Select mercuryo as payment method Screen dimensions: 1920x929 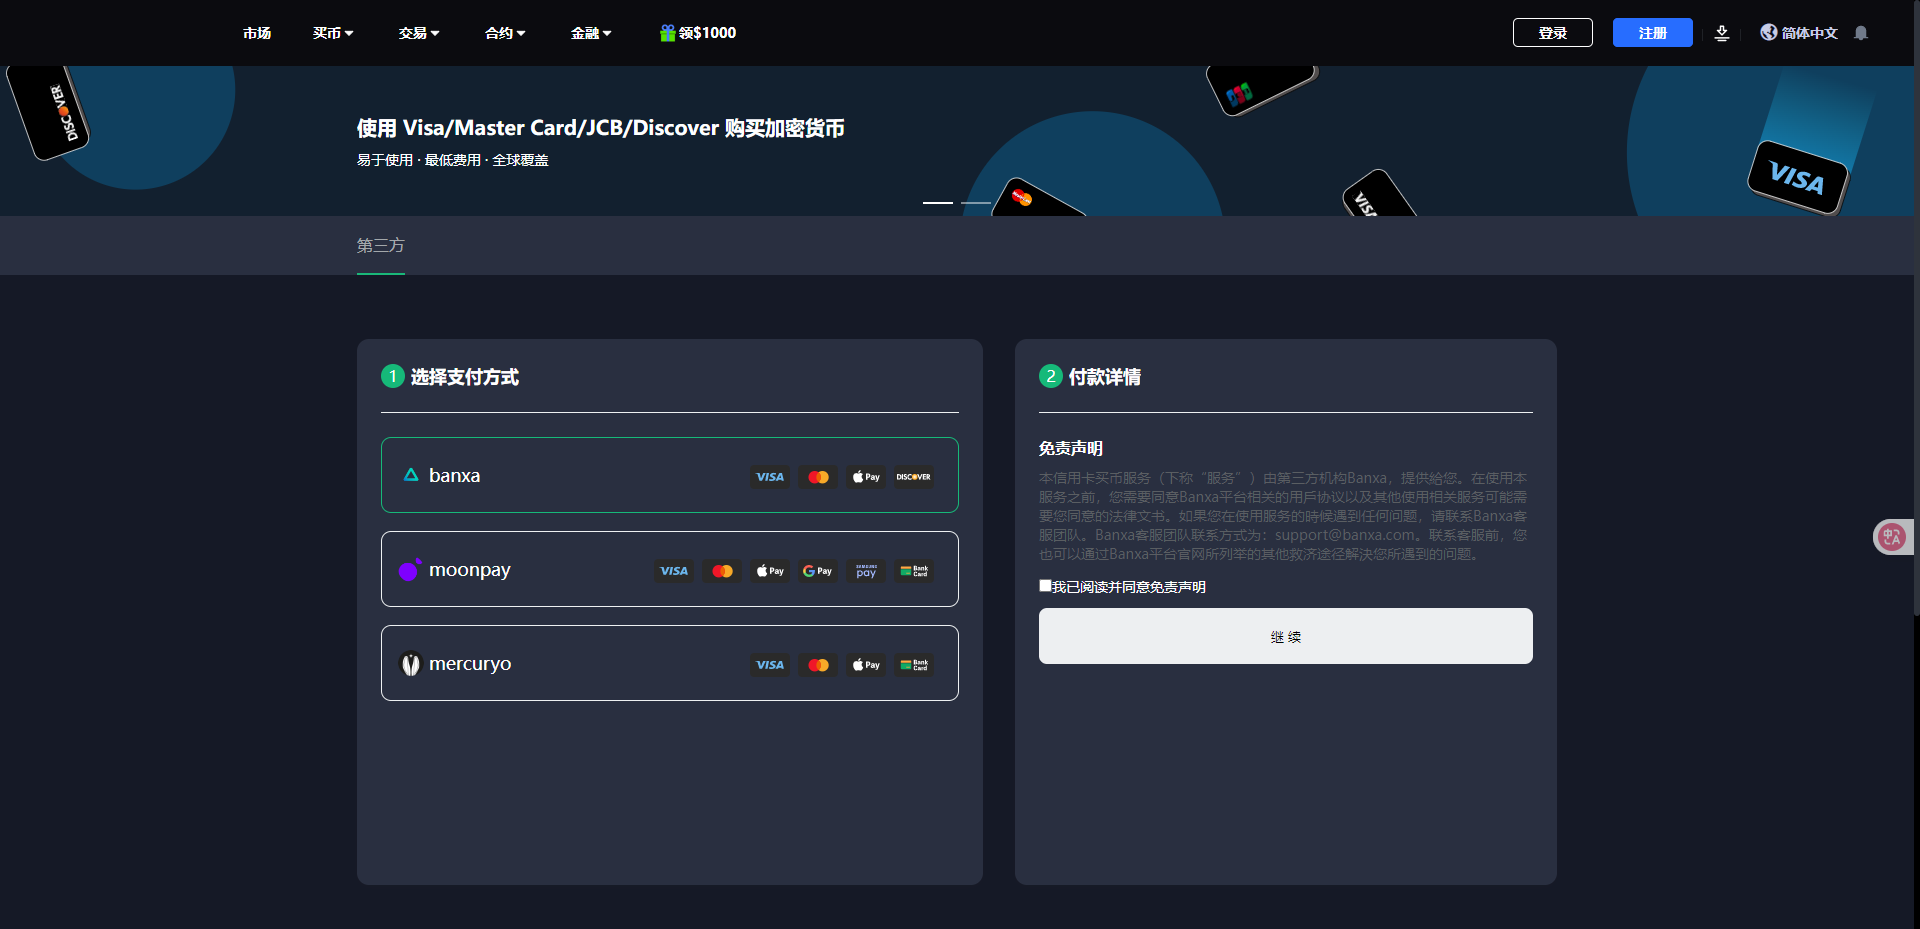point(669,663)
